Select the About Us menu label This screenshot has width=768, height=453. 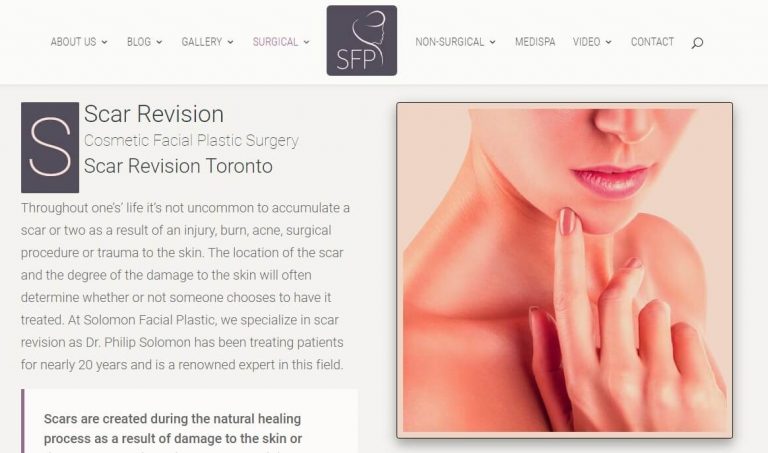(73, 42)
